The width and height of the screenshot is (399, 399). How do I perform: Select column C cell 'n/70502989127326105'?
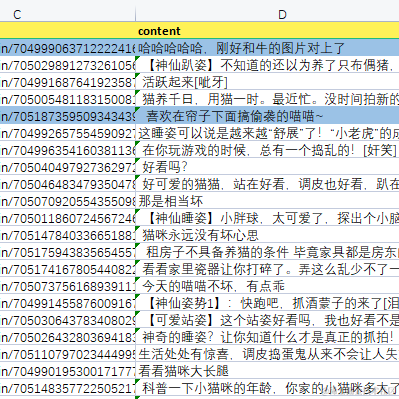click(x=68, y=65)
